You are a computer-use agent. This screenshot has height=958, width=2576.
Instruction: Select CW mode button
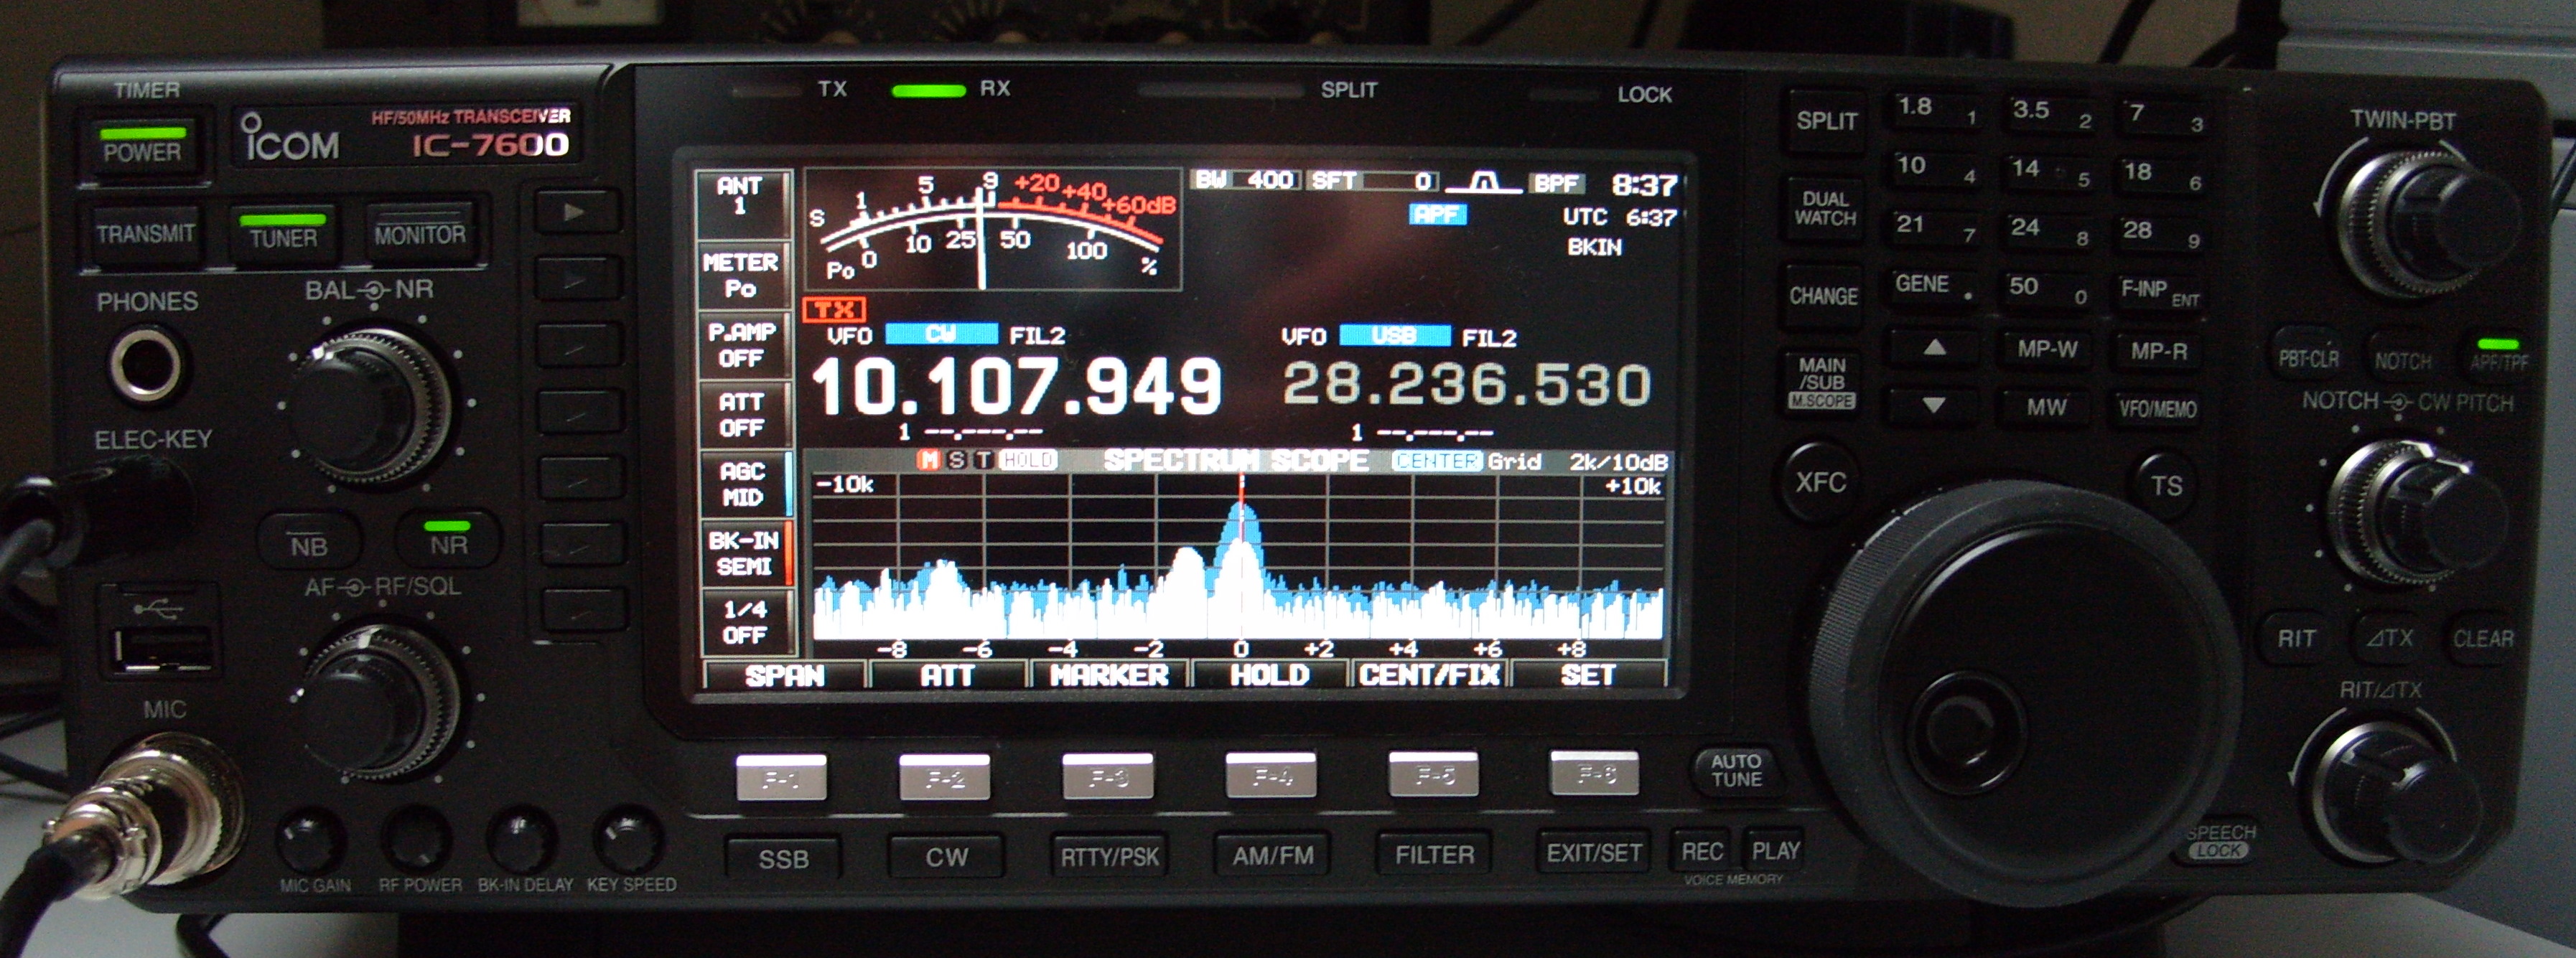pyautogui.click(x=946, y=857)
